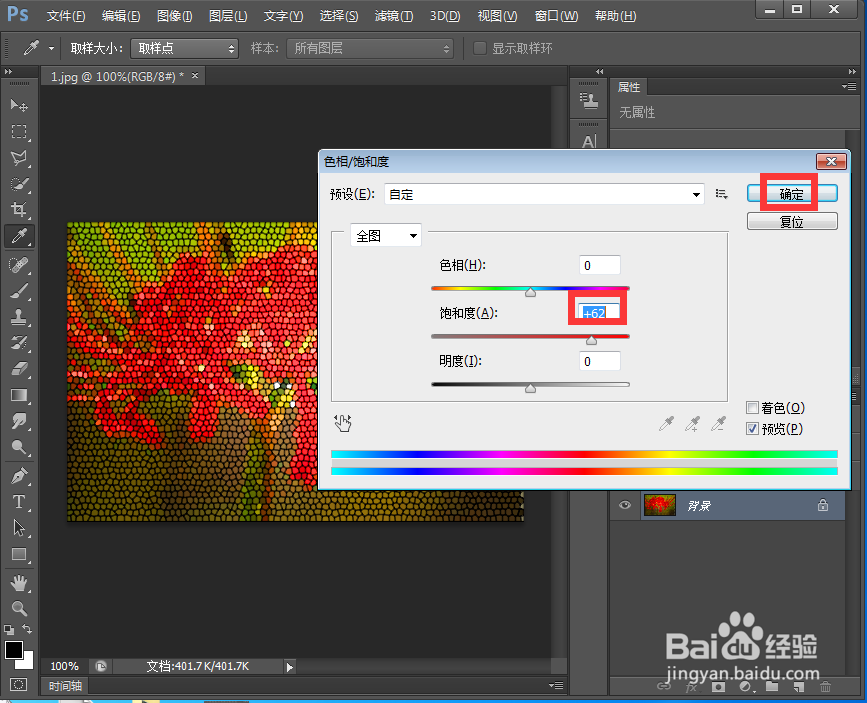The height and width of the screenshot is (703, 867).
Task: Open the clone source panel icon
Action: pyautogui.click(x=589, y=101)
